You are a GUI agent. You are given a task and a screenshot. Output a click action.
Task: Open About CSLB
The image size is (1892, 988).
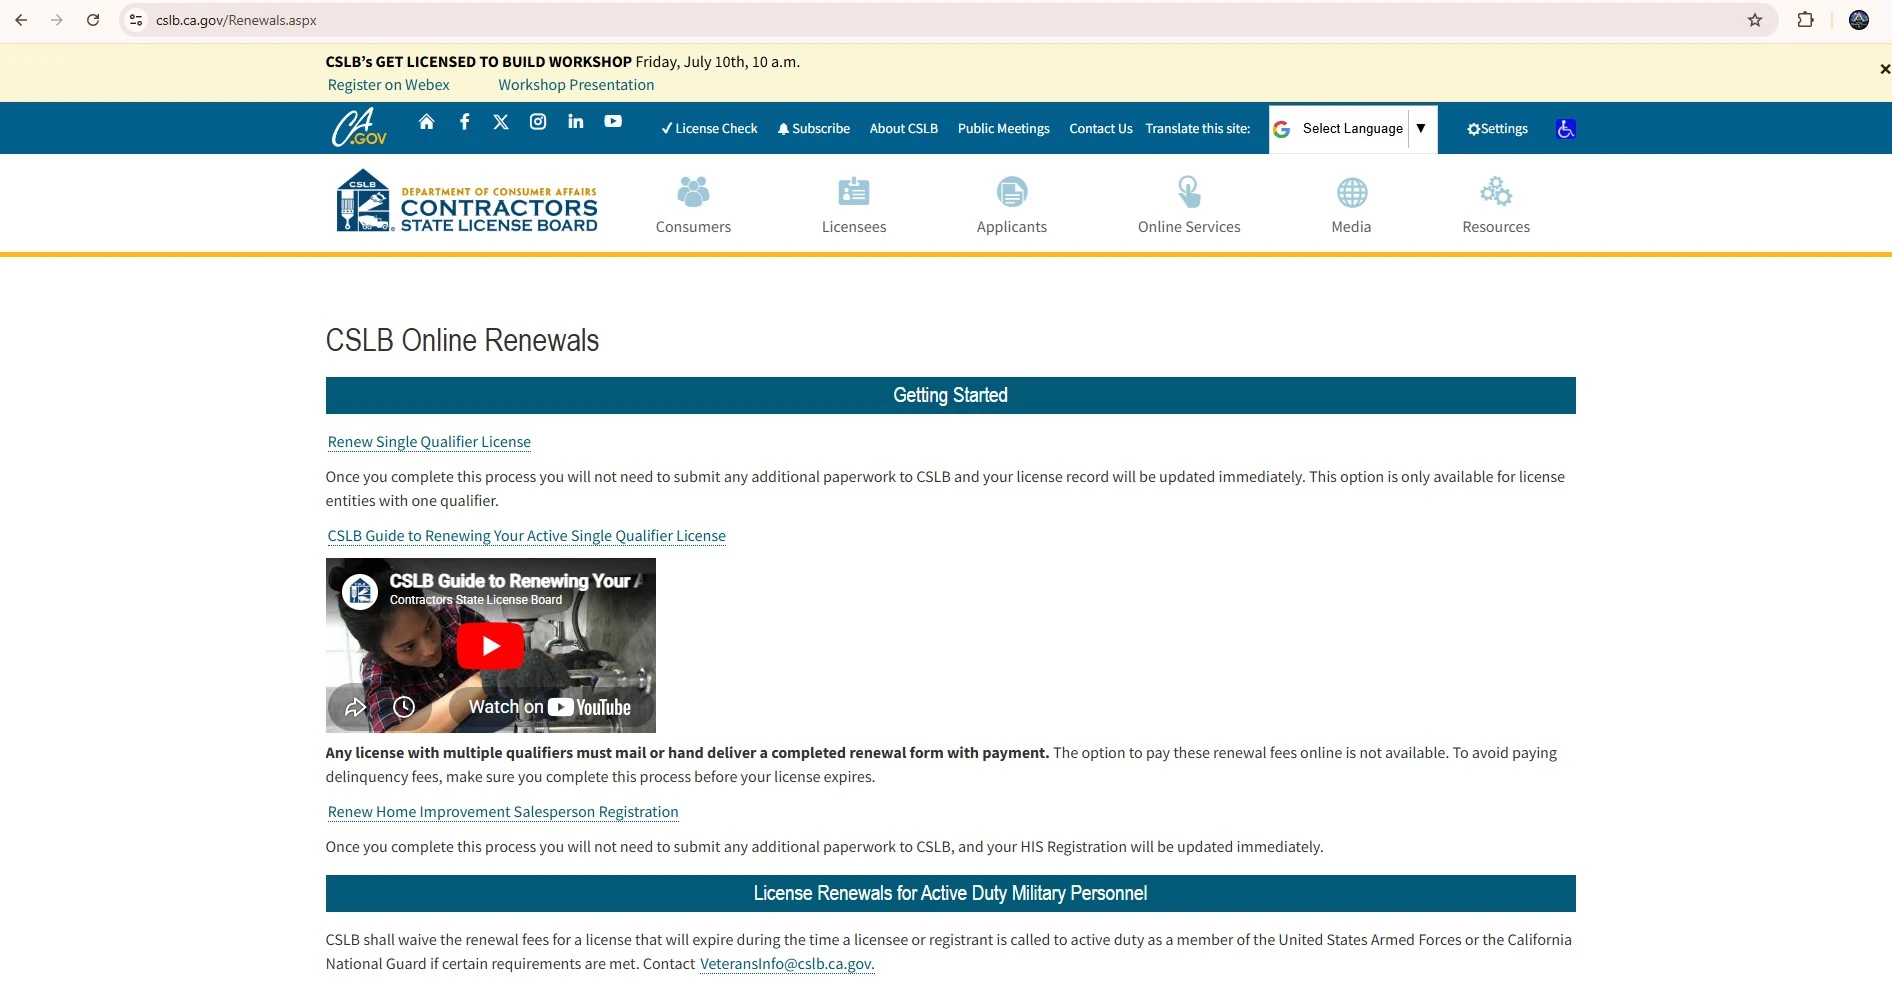904,129
